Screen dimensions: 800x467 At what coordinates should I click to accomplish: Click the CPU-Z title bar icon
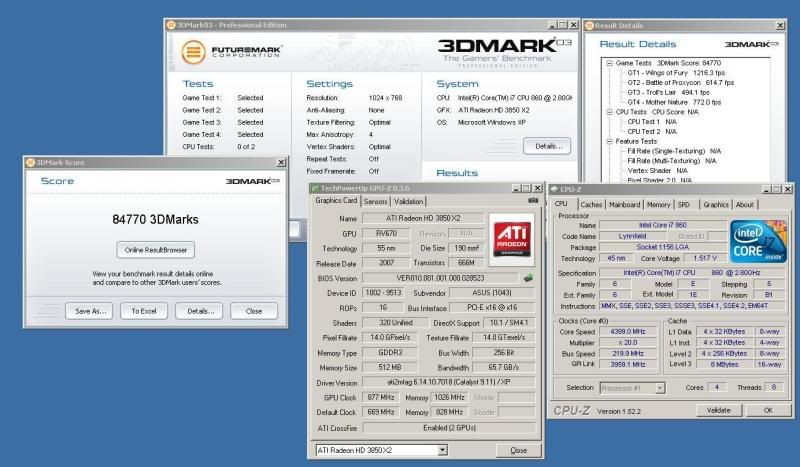pos(554,189)
